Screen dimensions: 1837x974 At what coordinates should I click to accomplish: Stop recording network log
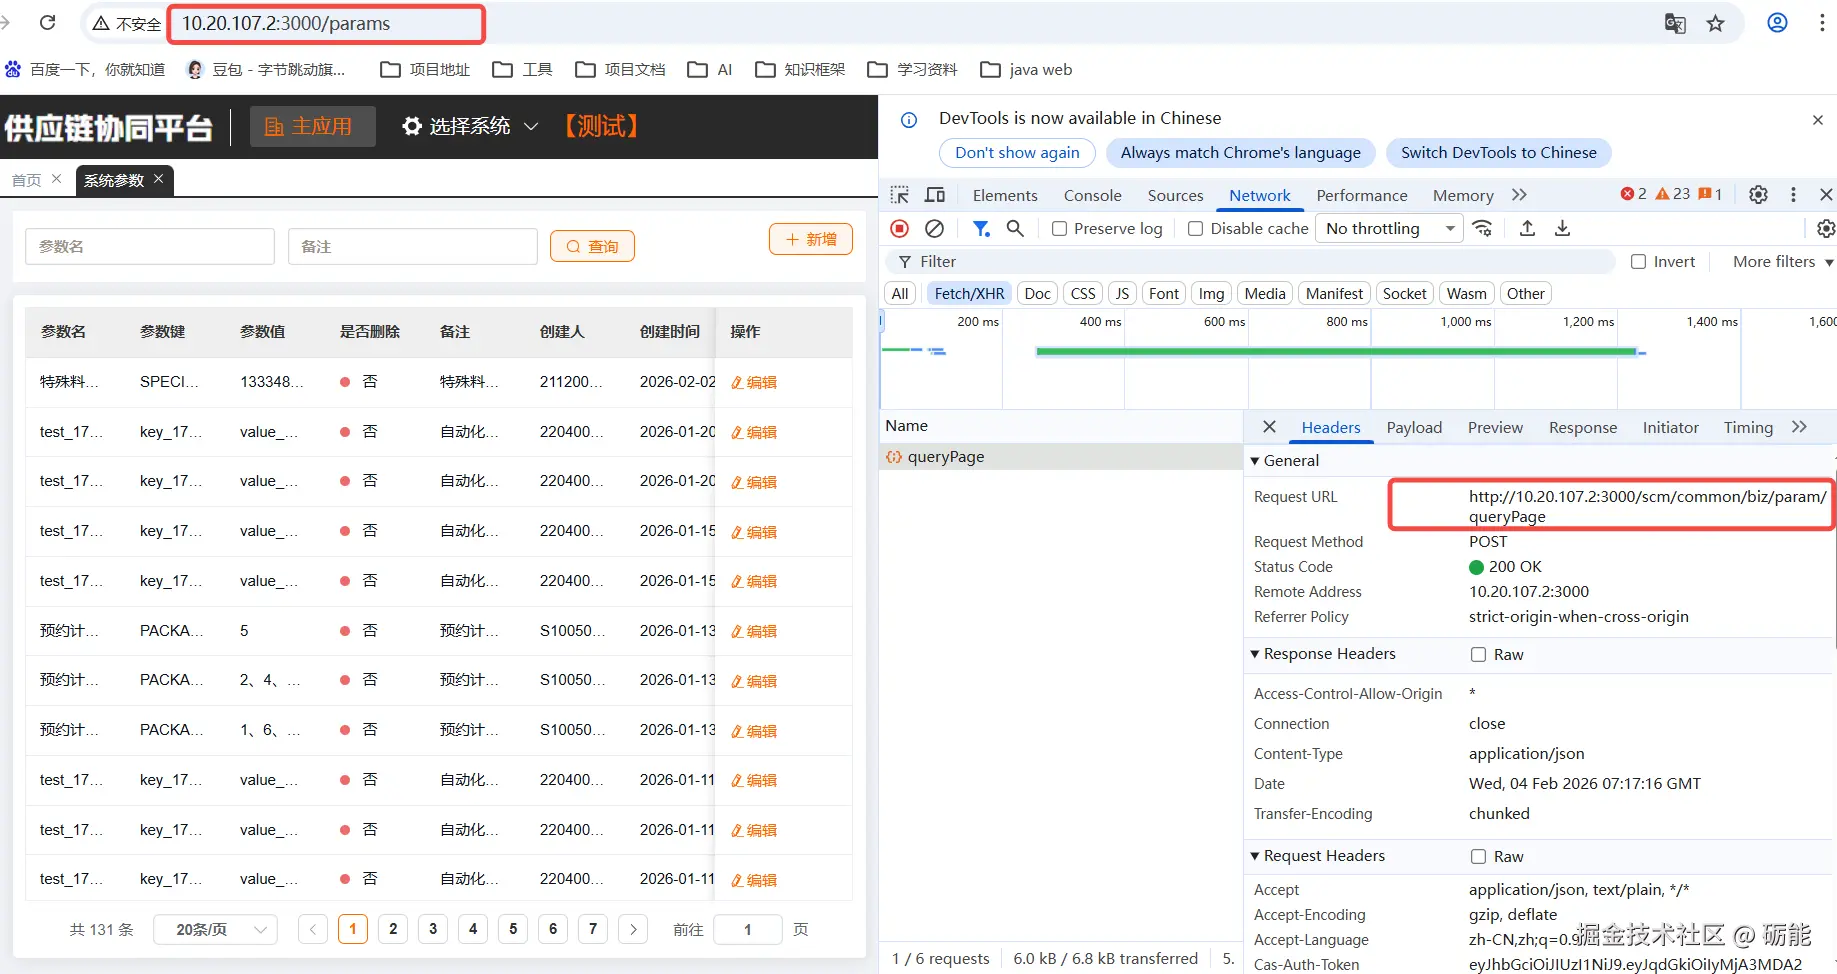[900, 229]
